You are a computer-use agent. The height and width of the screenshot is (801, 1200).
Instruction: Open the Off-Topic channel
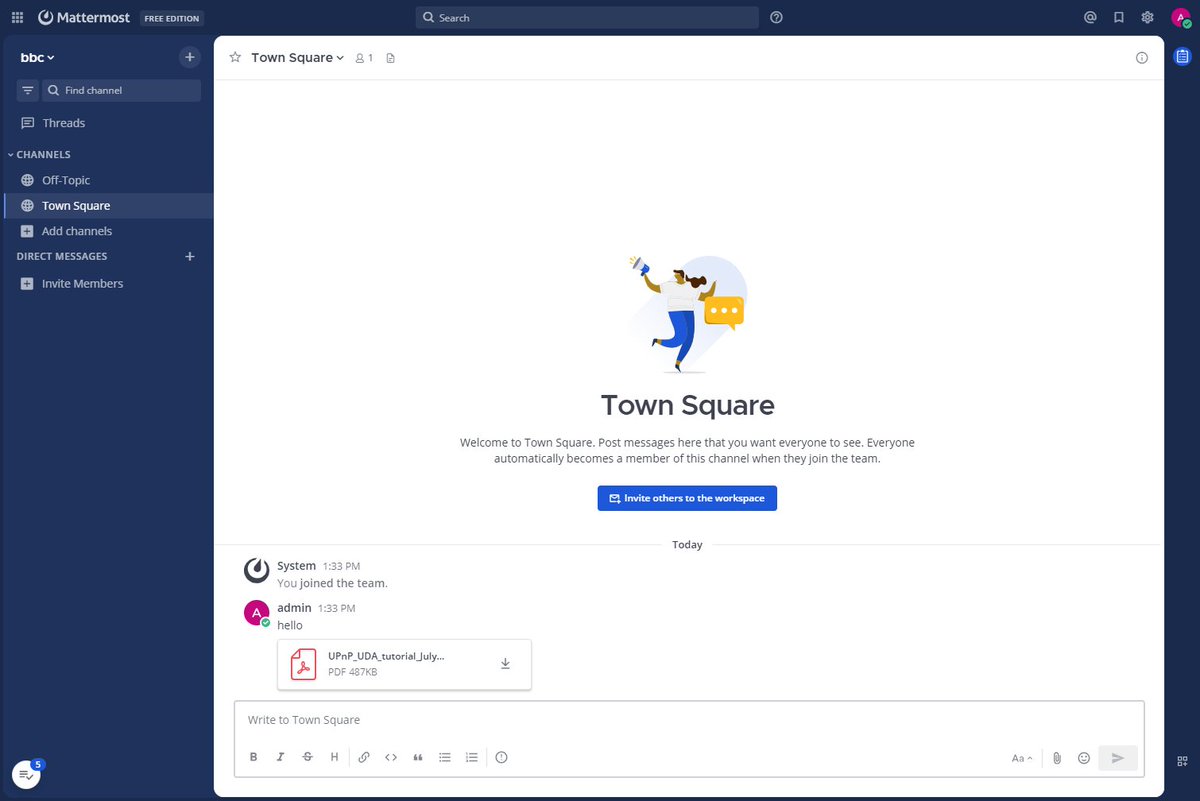(107, 180)
